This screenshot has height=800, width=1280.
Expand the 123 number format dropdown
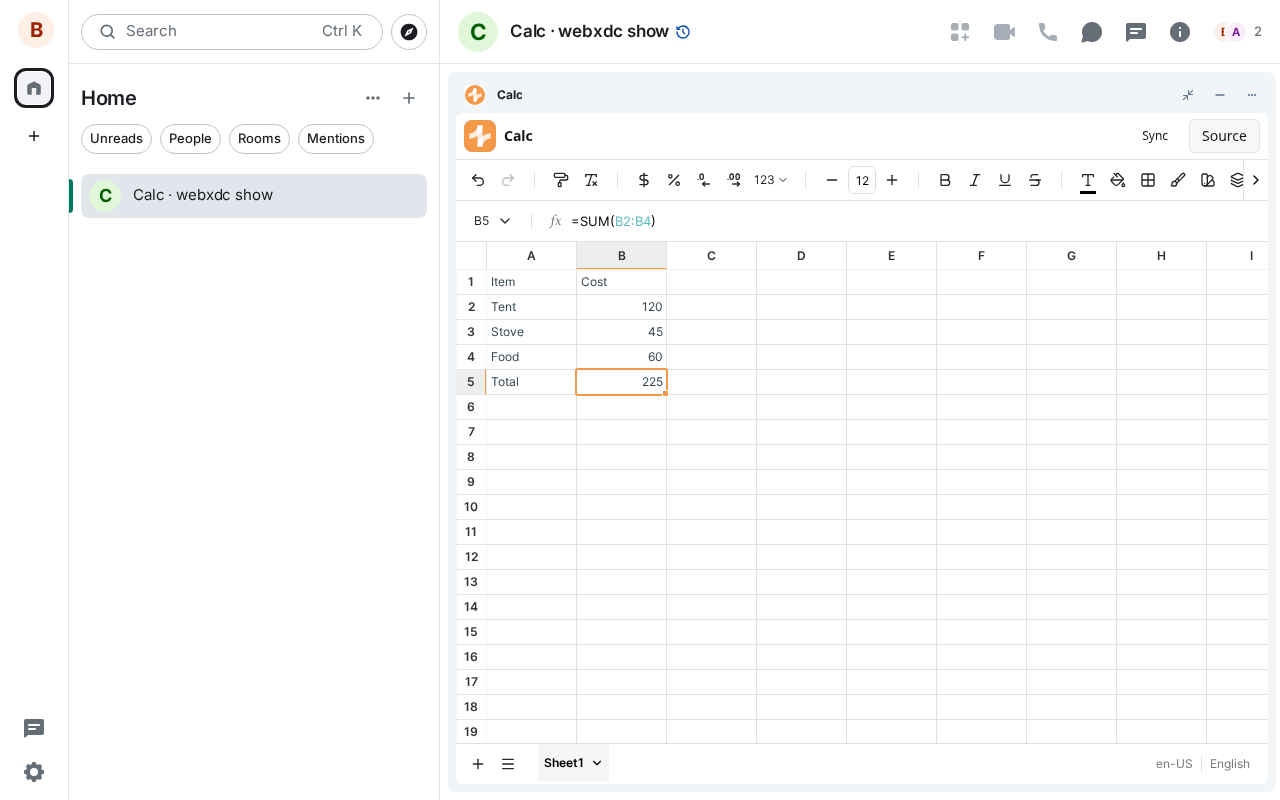(771, 180)
